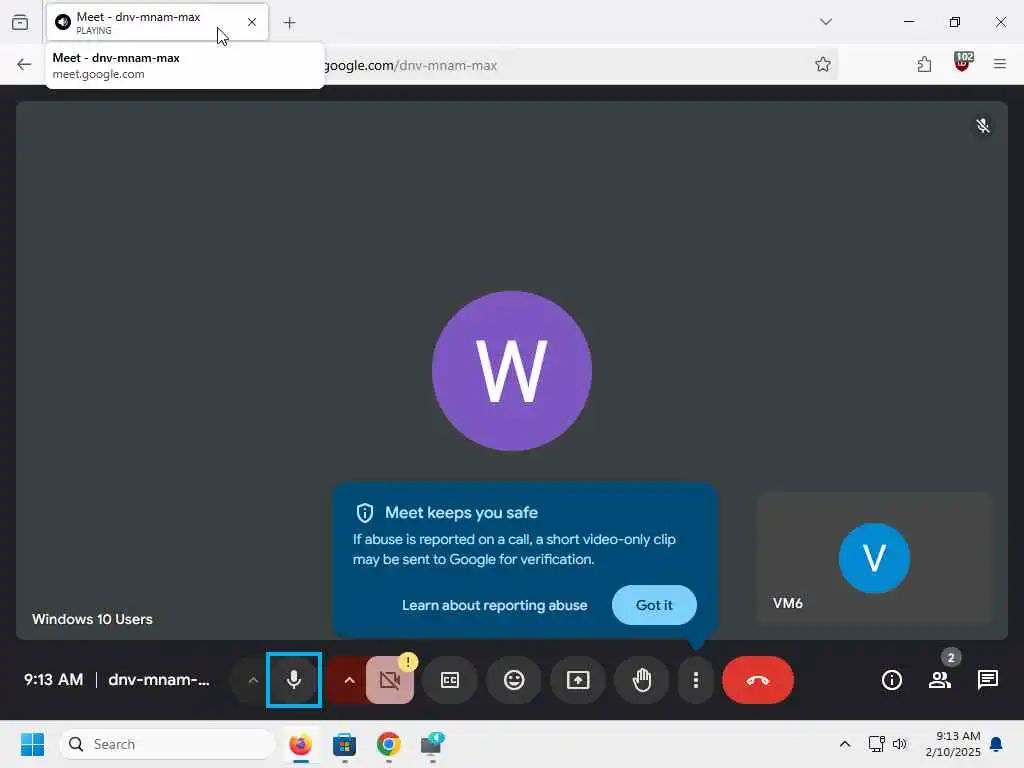The width and height of the screenshot is (1024, 768).
Task: Switch to Firefox in taskbar
Action: click(300, 744)
